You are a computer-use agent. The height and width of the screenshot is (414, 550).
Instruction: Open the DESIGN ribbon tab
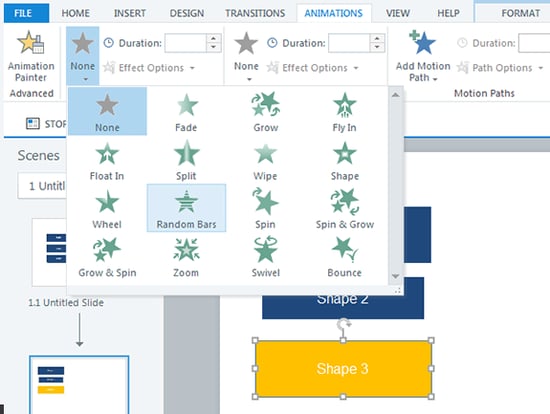(187, 13)
